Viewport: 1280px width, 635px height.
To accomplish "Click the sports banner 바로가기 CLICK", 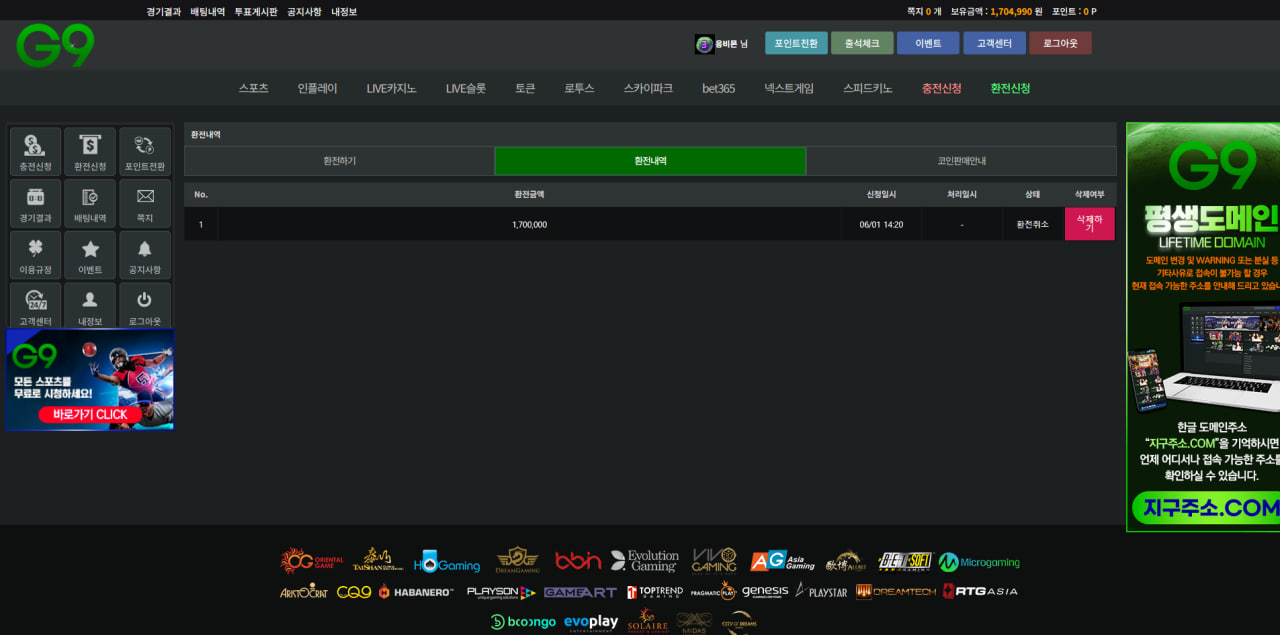I will (x=90, y=414).
